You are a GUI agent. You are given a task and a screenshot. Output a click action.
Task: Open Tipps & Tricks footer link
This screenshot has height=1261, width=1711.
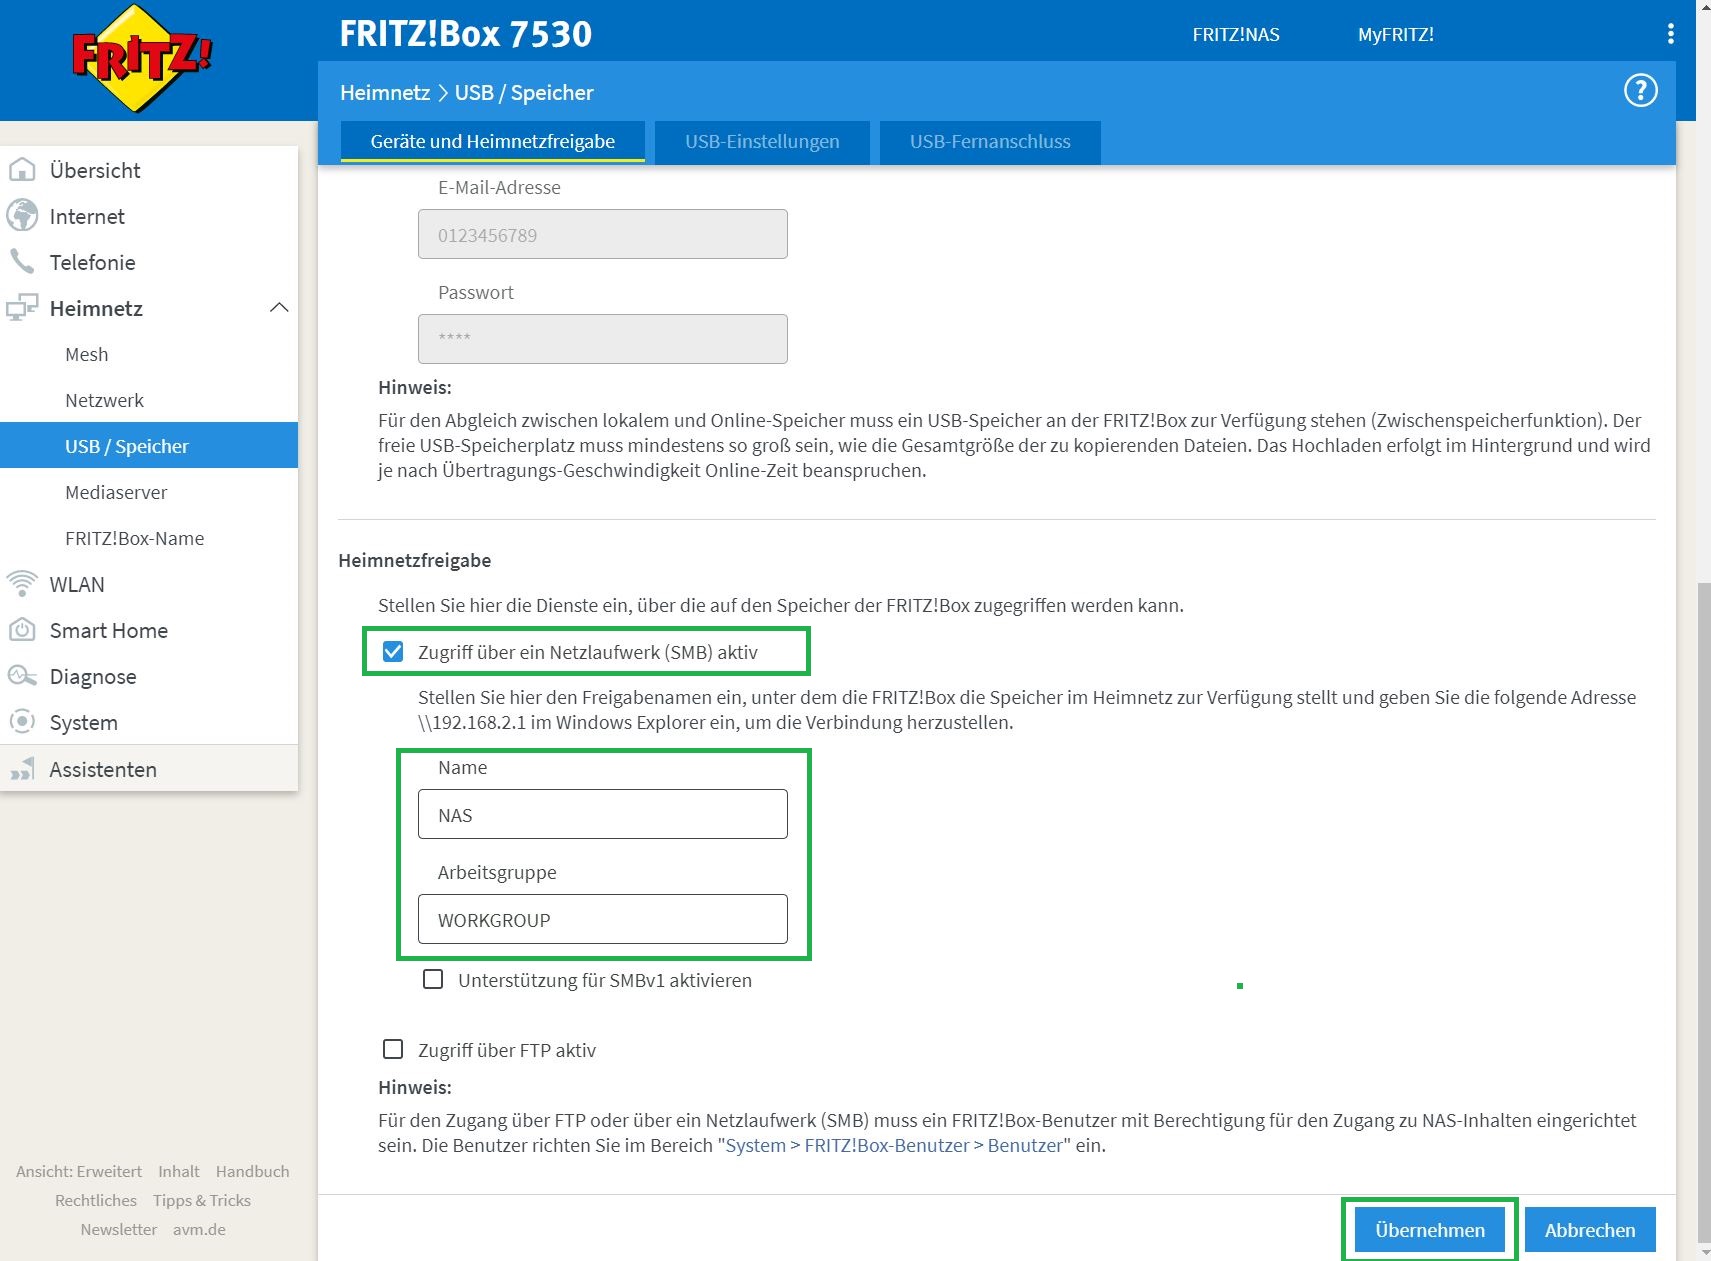coord(202,1200)
